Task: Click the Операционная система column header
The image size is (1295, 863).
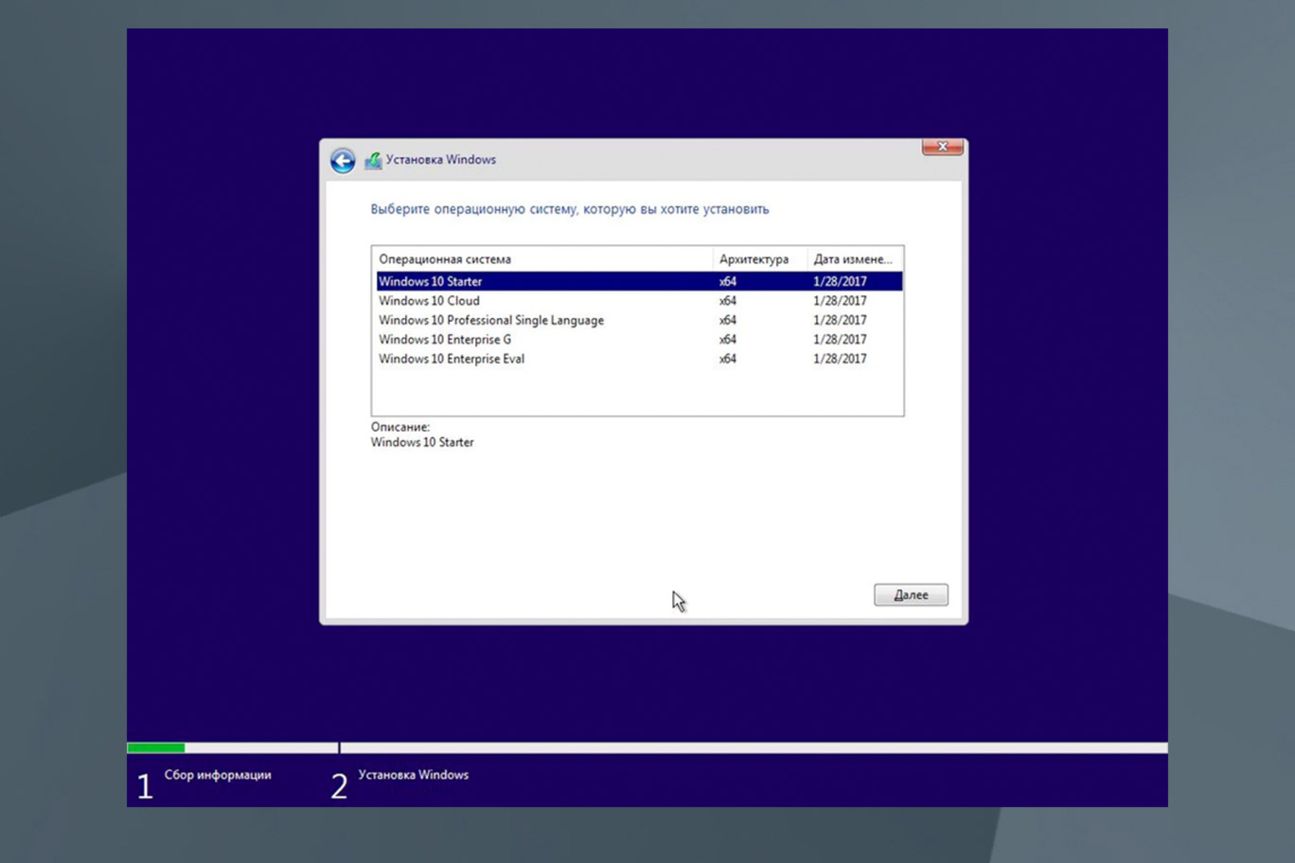Action: 542,259
